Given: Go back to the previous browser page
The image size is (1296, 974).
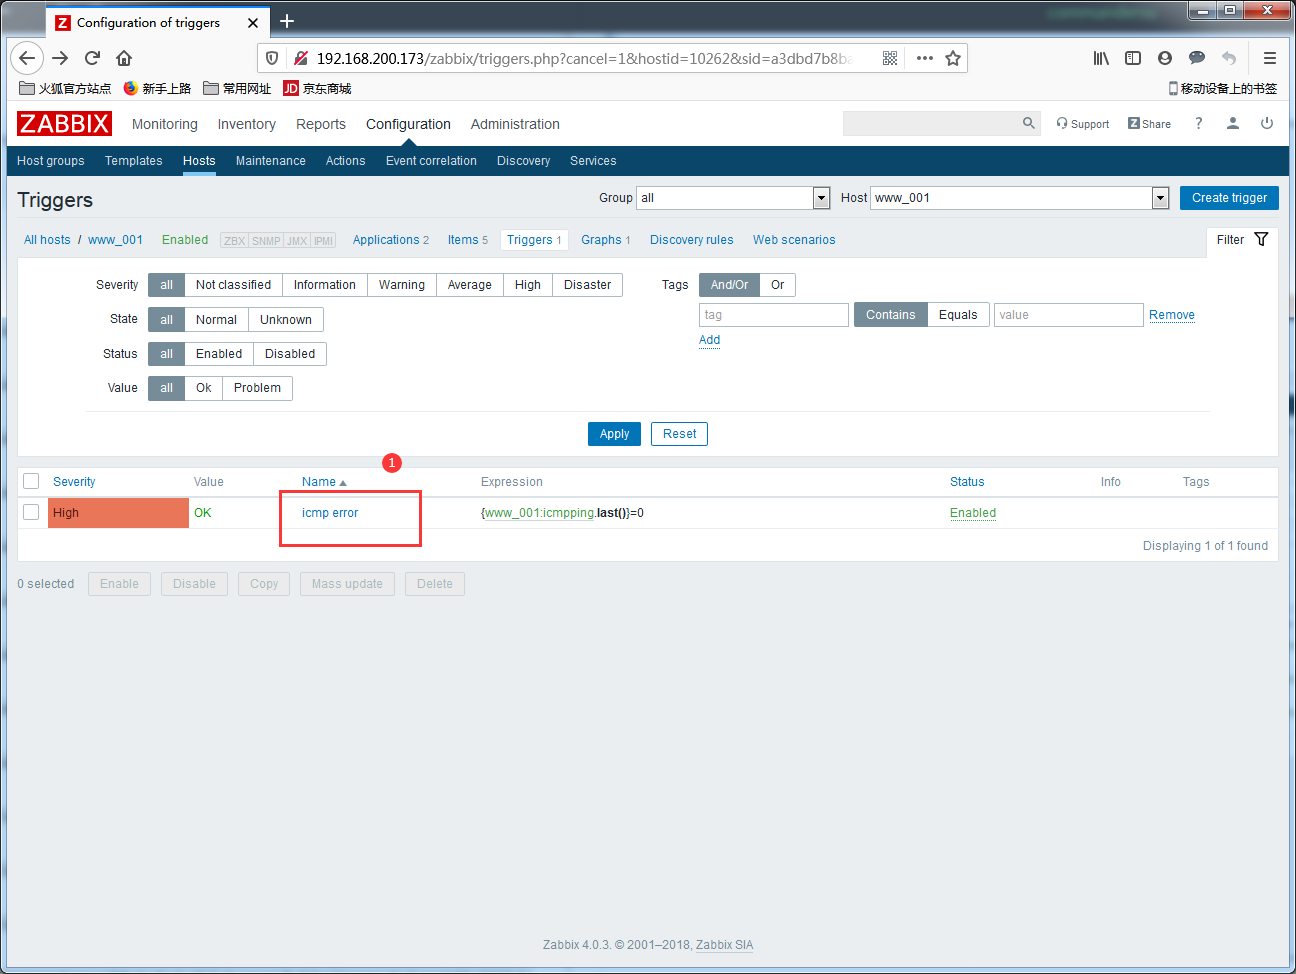Looking at the screenshot, I should [28, 58].
